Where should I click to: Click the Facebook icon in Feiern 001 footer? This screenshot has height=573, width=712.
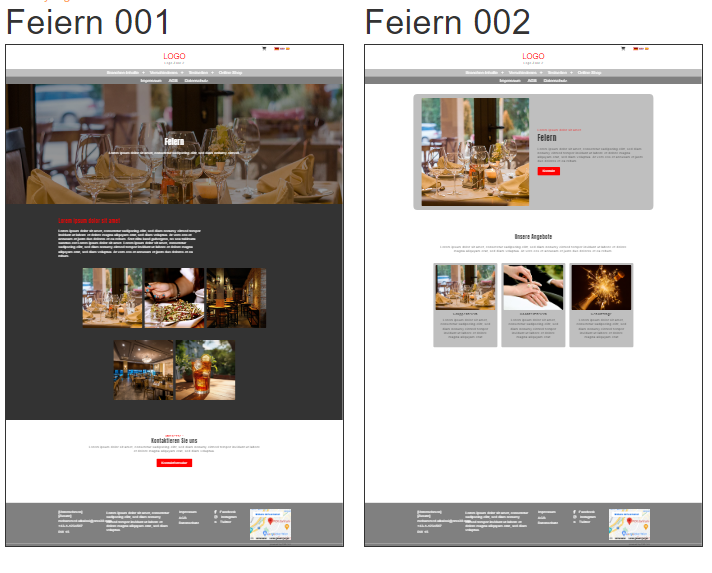216,512
